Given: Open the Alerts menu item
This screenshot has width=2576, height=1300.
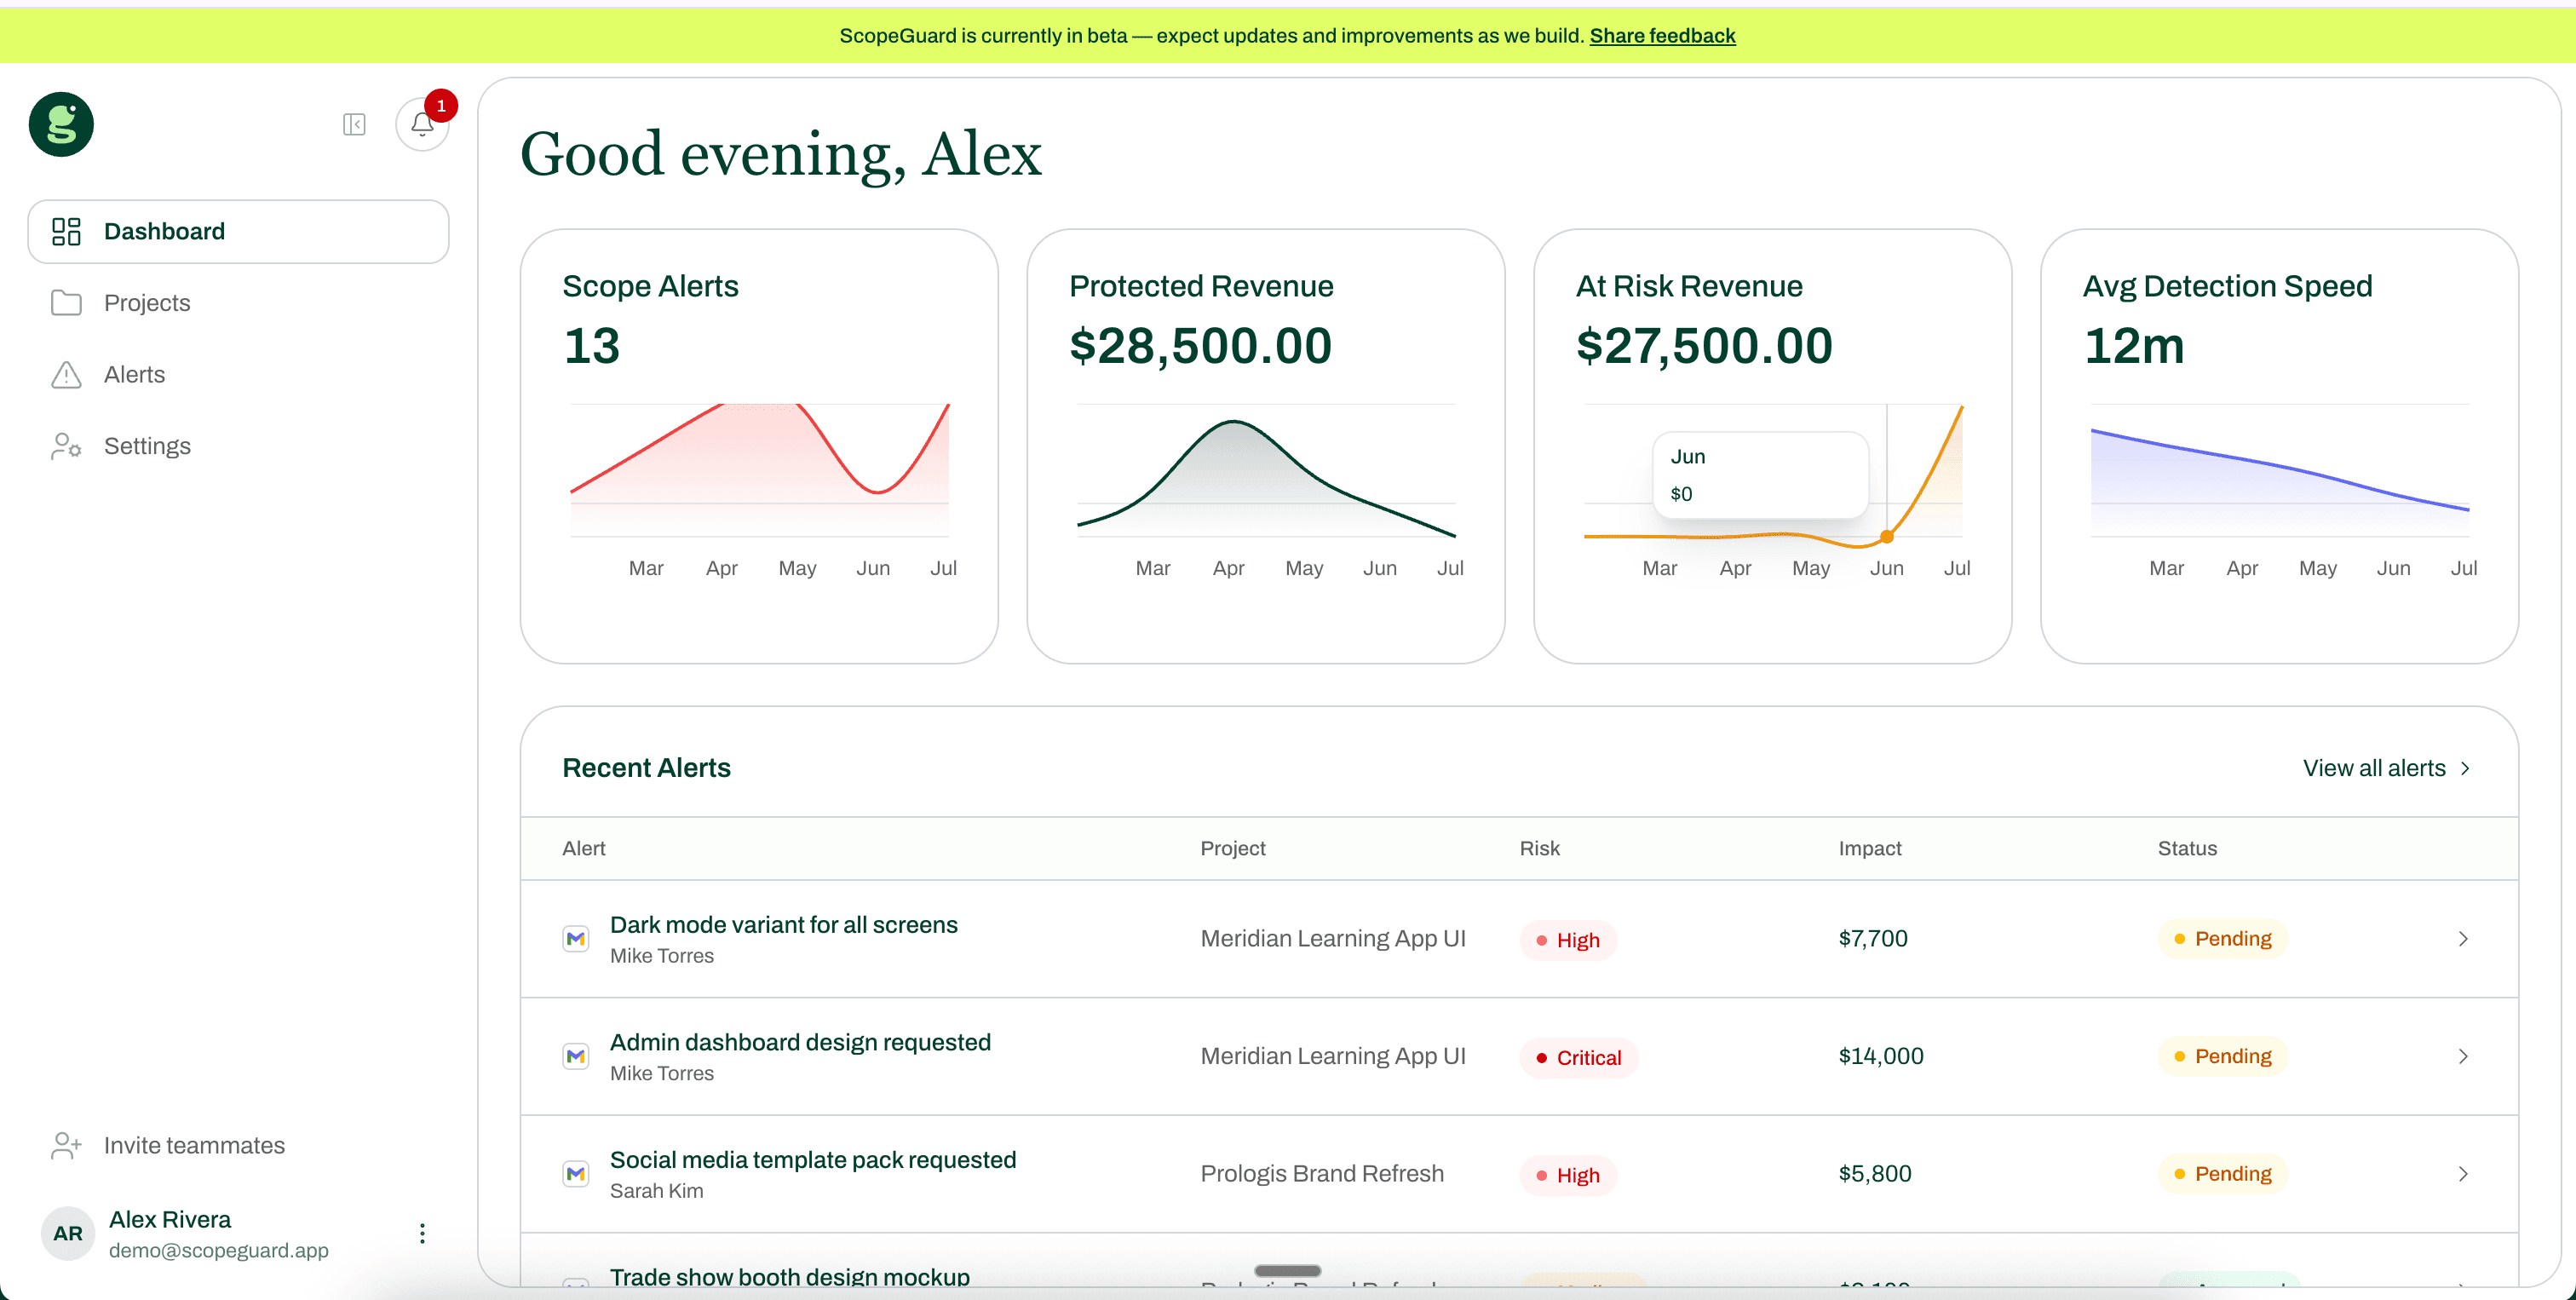Looking at the screenshot, I should [x=238, y=374].
